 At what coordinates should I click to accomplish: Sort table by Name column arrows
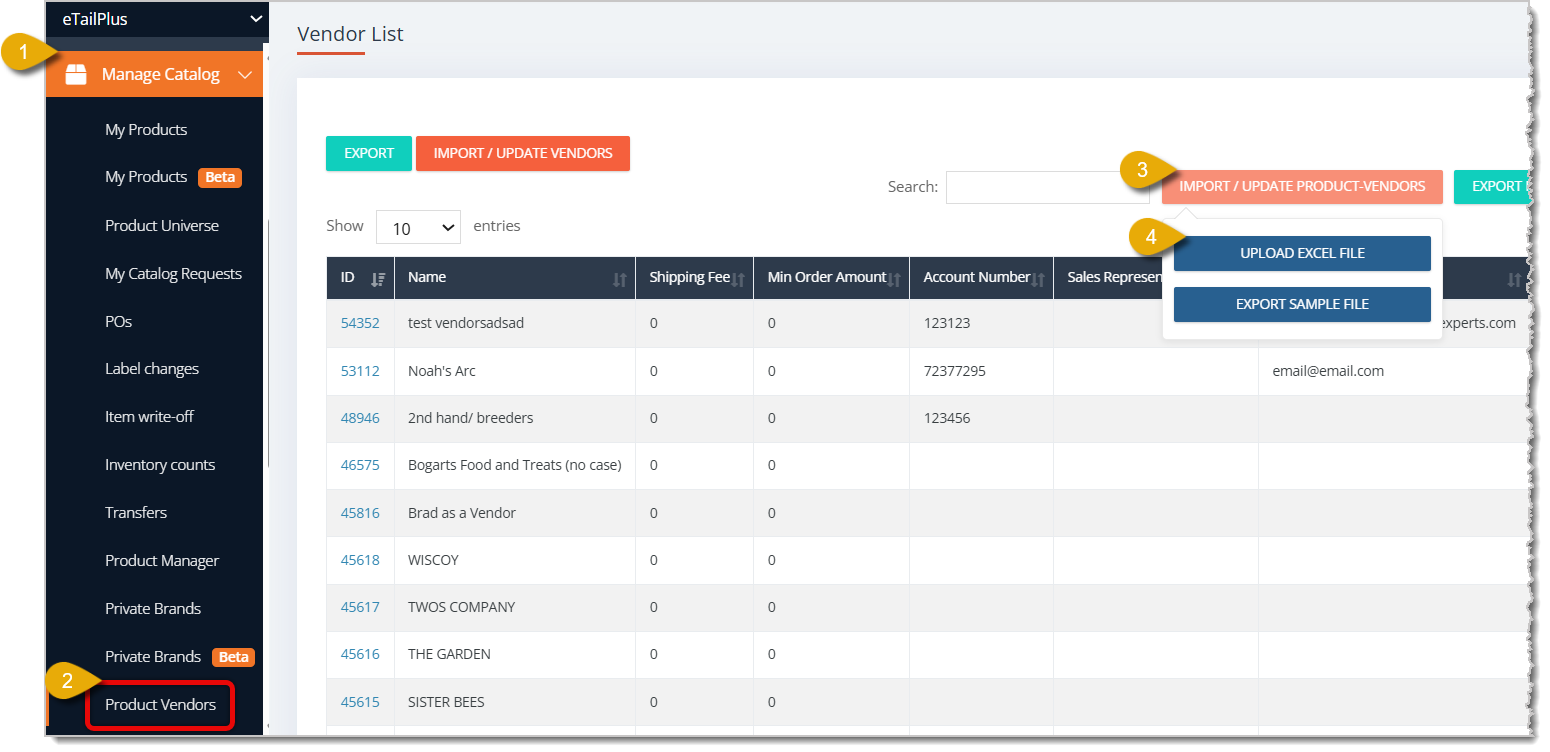619,279
